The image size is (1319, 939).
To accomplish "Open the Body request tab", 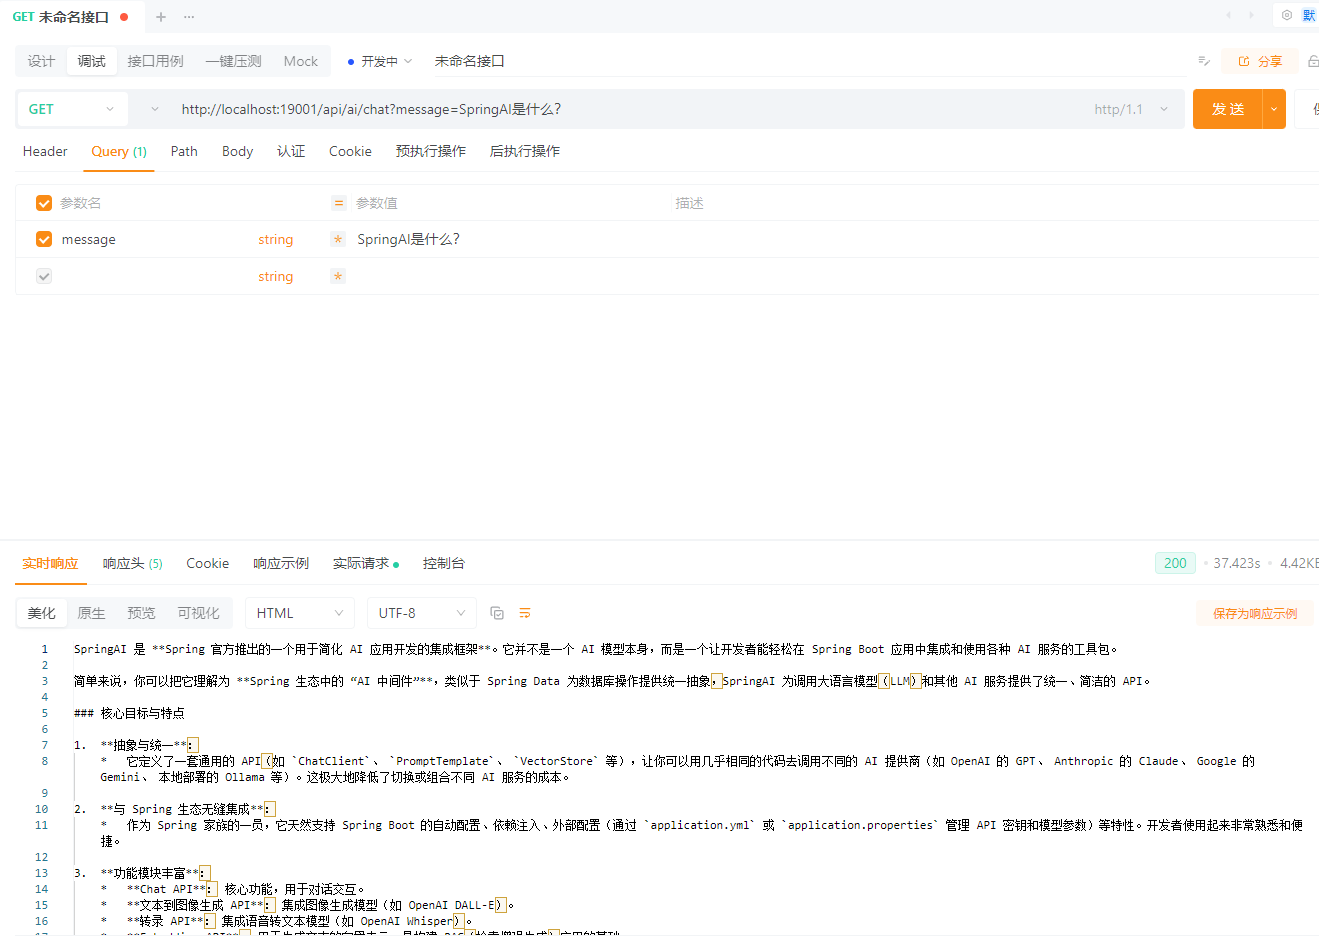I will pos(237,151).
